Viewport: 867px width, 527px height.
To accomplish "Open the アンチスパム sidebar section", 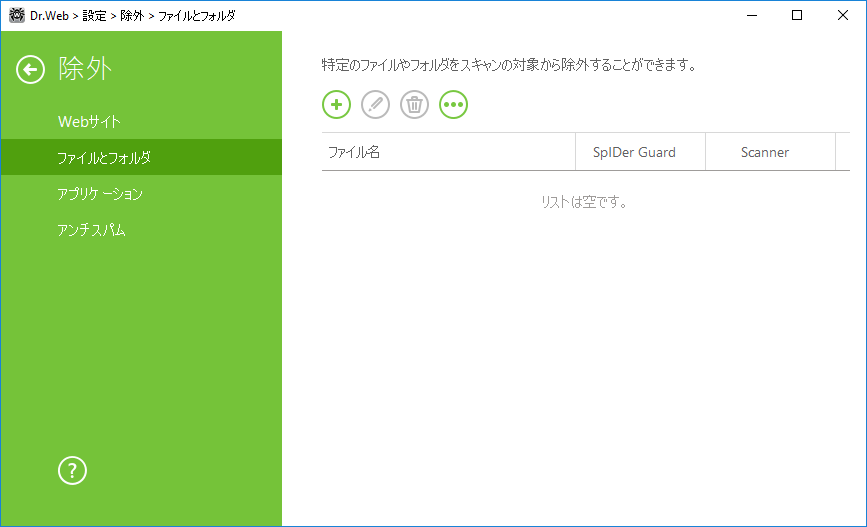I will pos(141,229).
